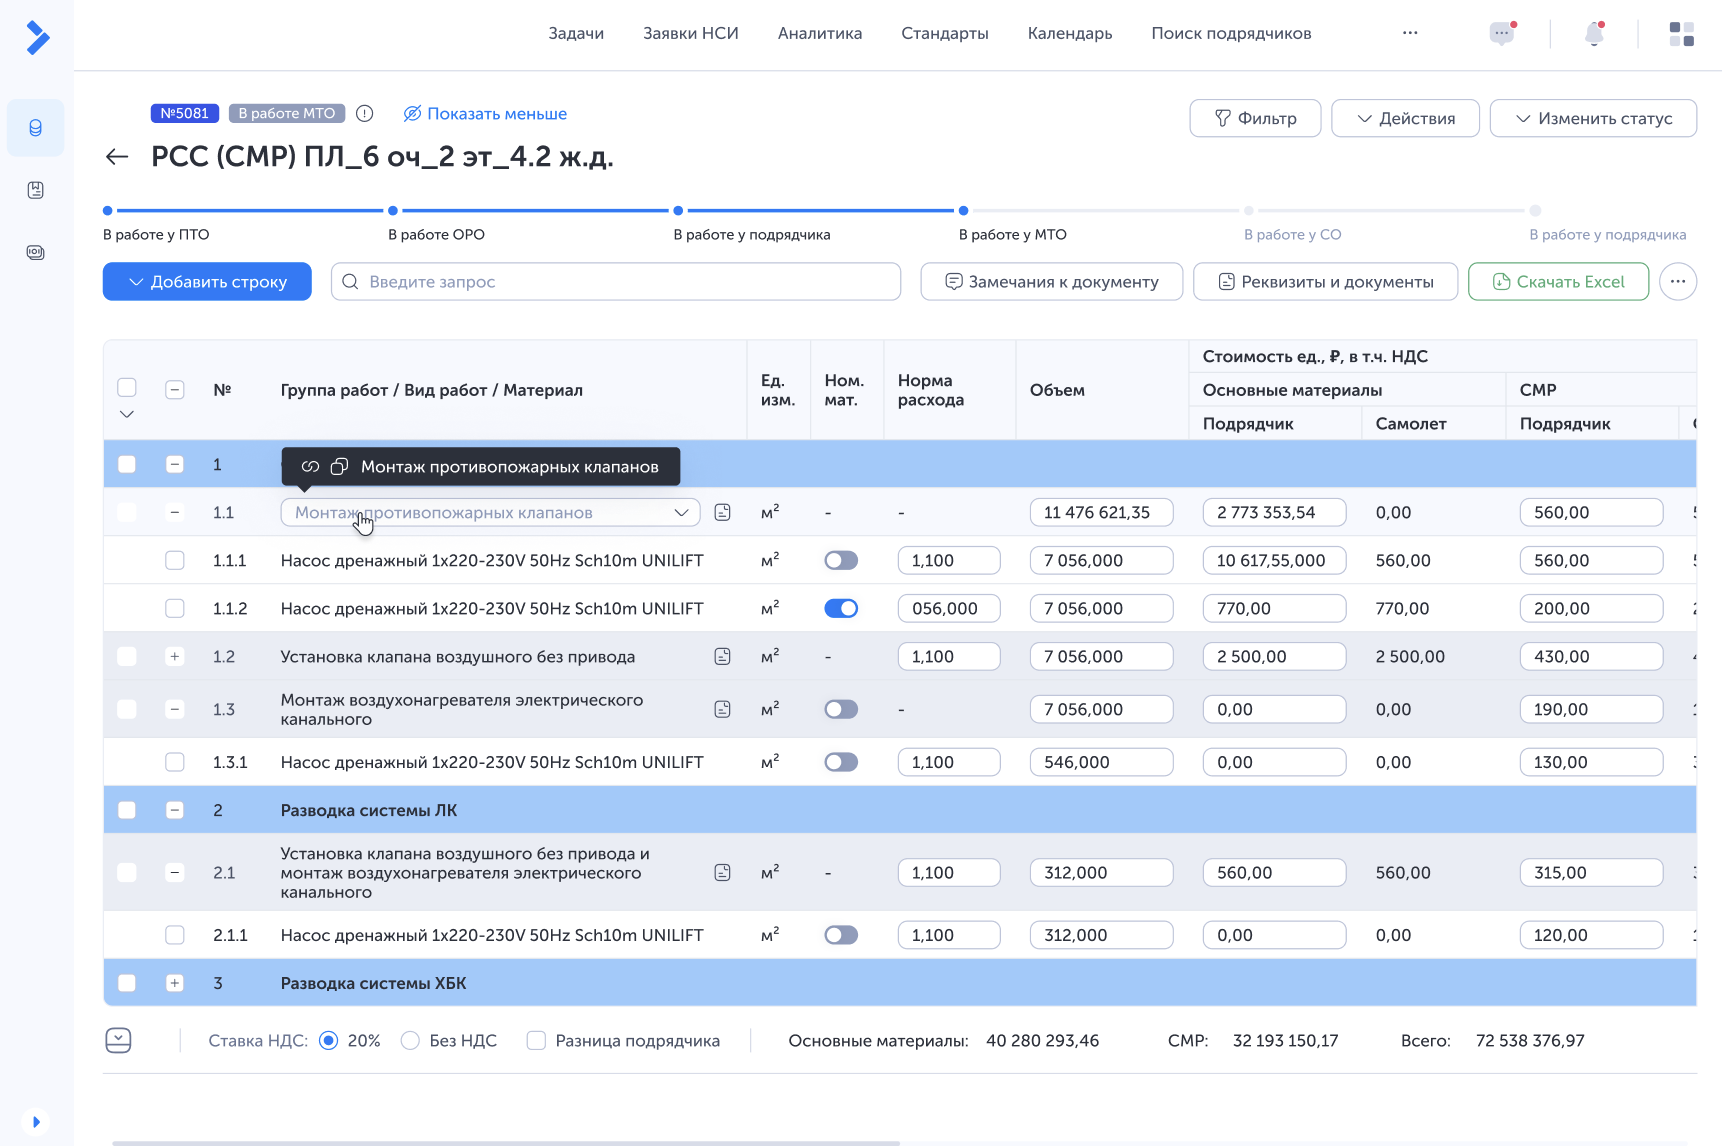The height and width of the screenshot is (1146, 1722).
Task: Check the Разница подрядчика checkbox
Action: pyautogui.click(x=536, y=1041)
